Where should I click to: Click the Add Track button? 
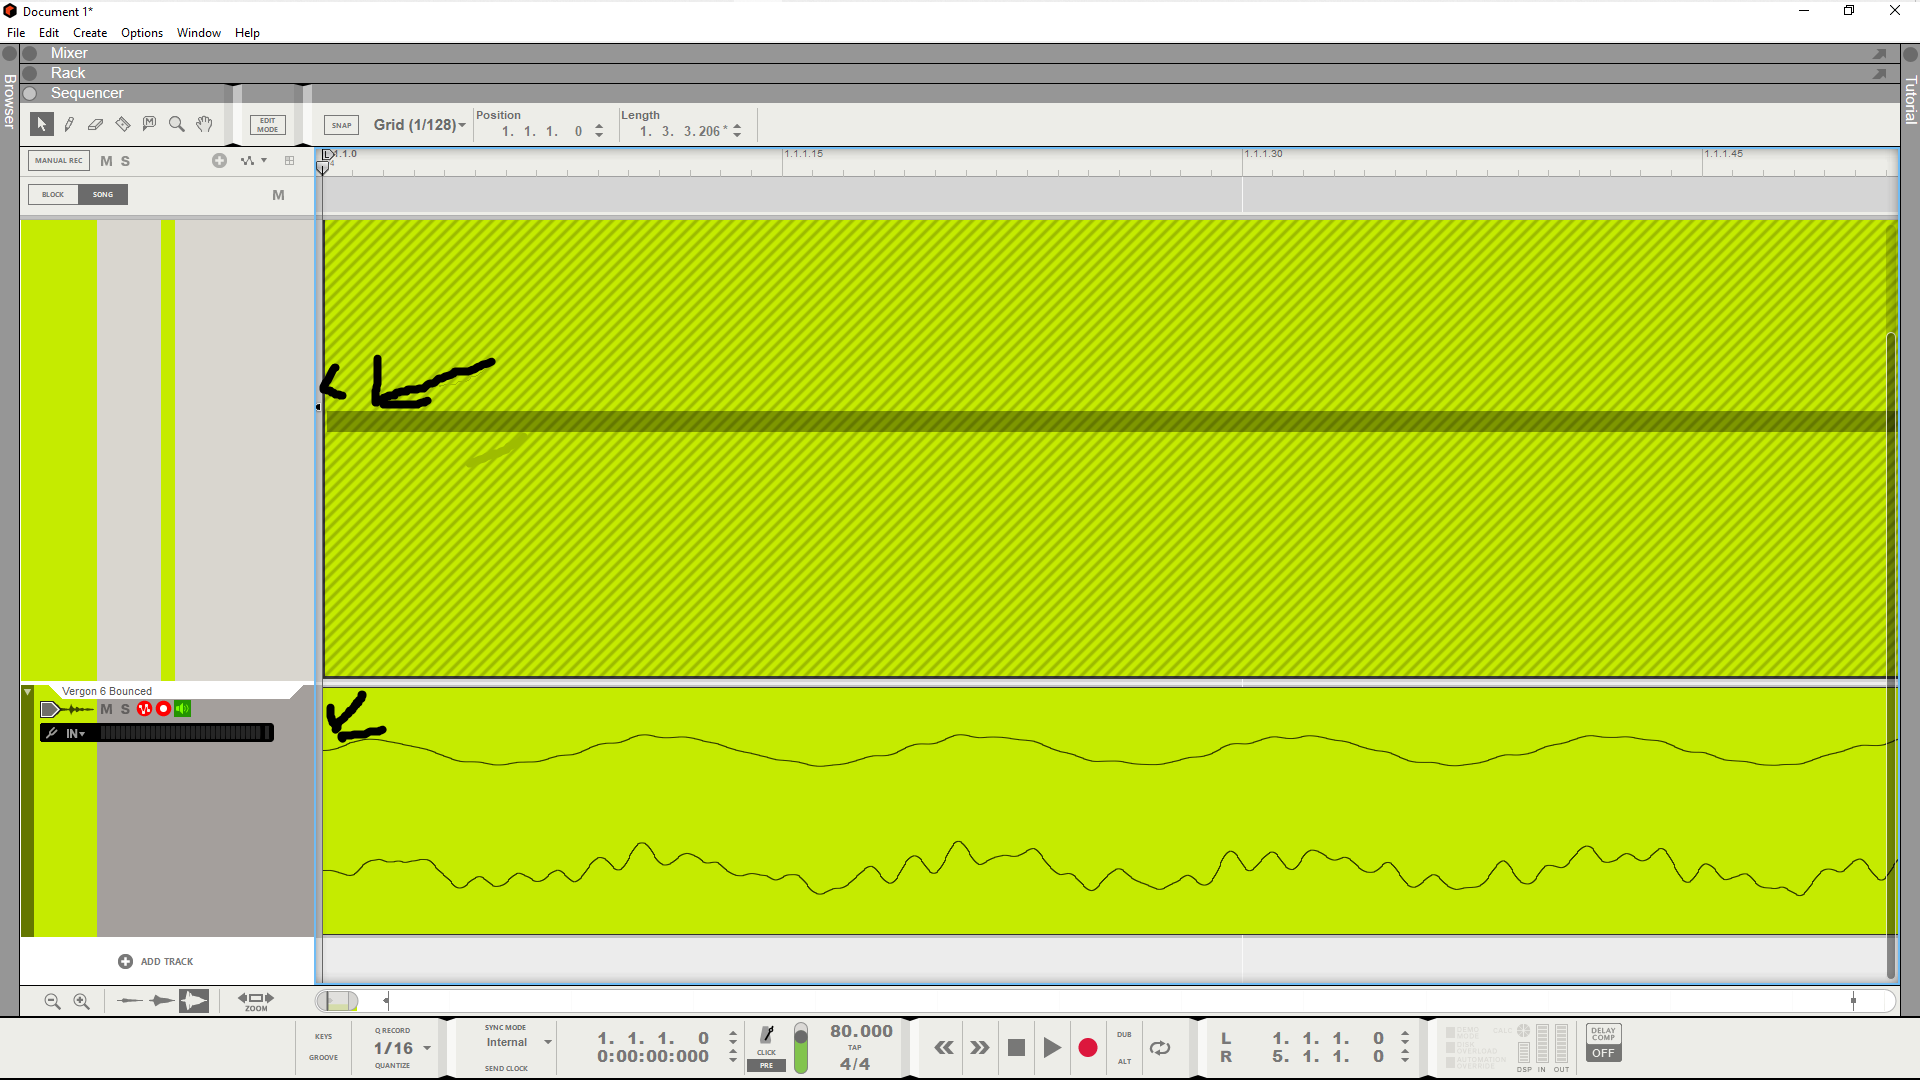pos(155,961)
